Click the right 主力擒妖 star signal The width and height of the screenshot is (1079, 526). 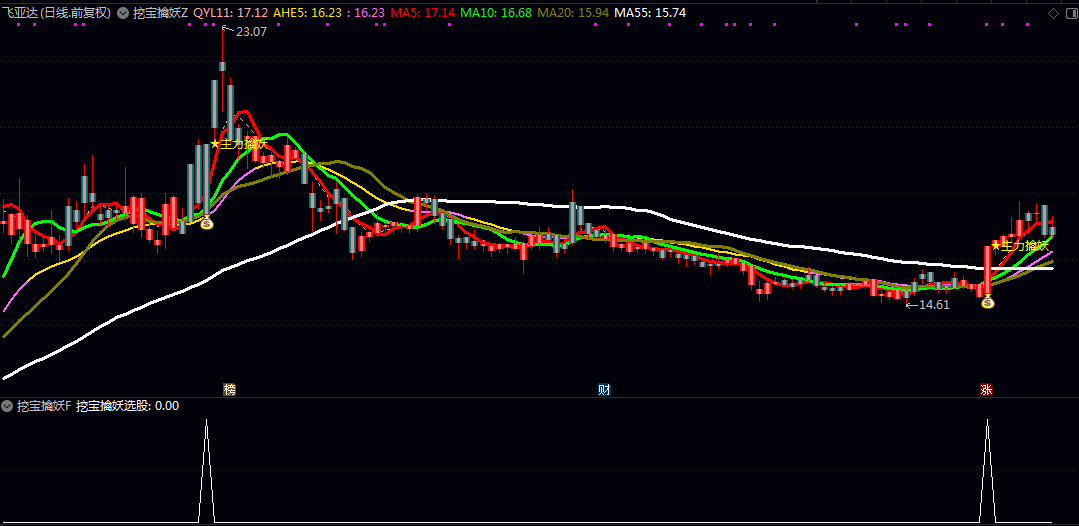(x=1020, y=245)
